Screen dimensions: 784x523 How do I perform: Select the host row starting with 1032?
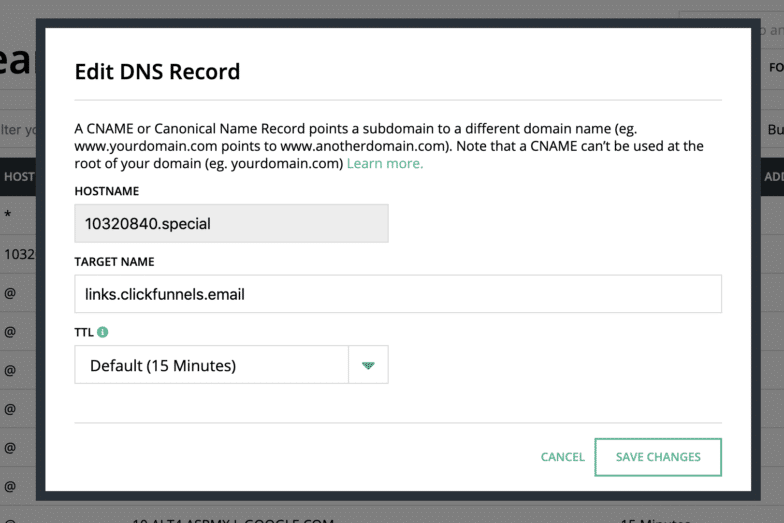coord(18,254)
